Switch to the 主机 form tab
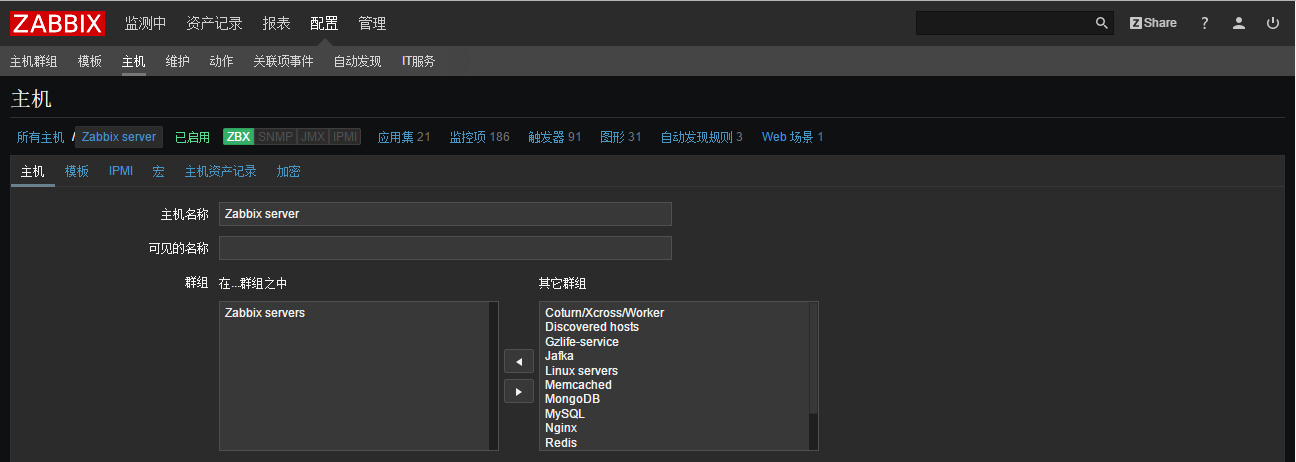 (x=33, y=171)
